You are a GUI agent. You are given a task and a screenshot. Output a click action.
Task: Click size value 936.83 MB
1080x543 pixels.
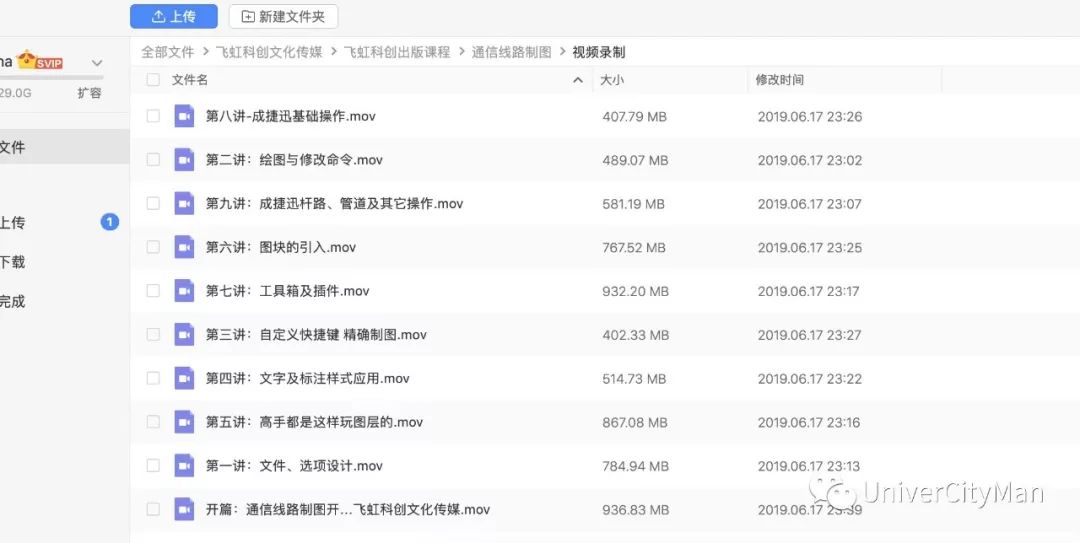click(635, 510)
